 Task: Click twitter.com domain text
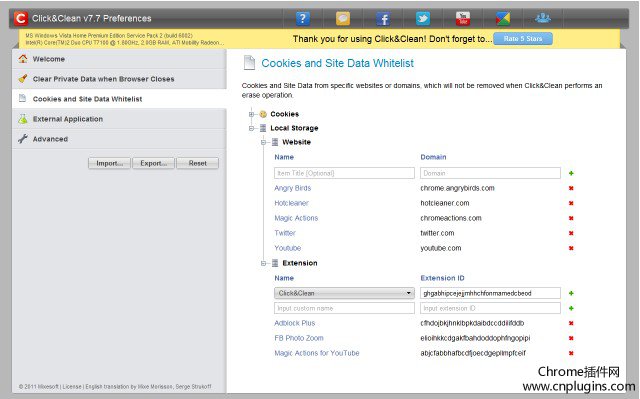pos(437,233)
